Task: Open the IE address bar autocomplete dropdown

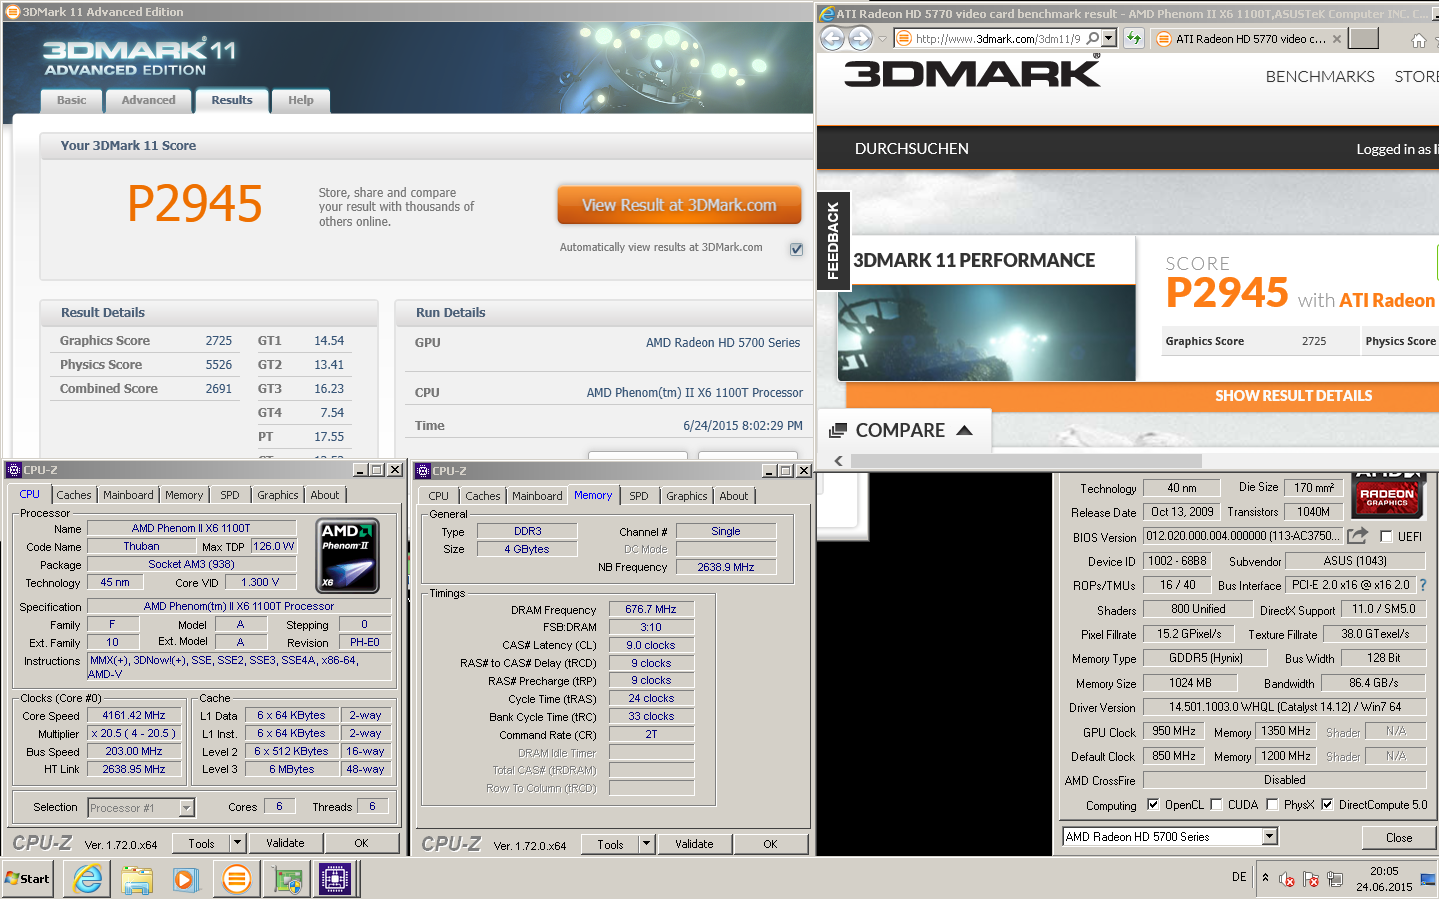Action: click(1109, 38)
